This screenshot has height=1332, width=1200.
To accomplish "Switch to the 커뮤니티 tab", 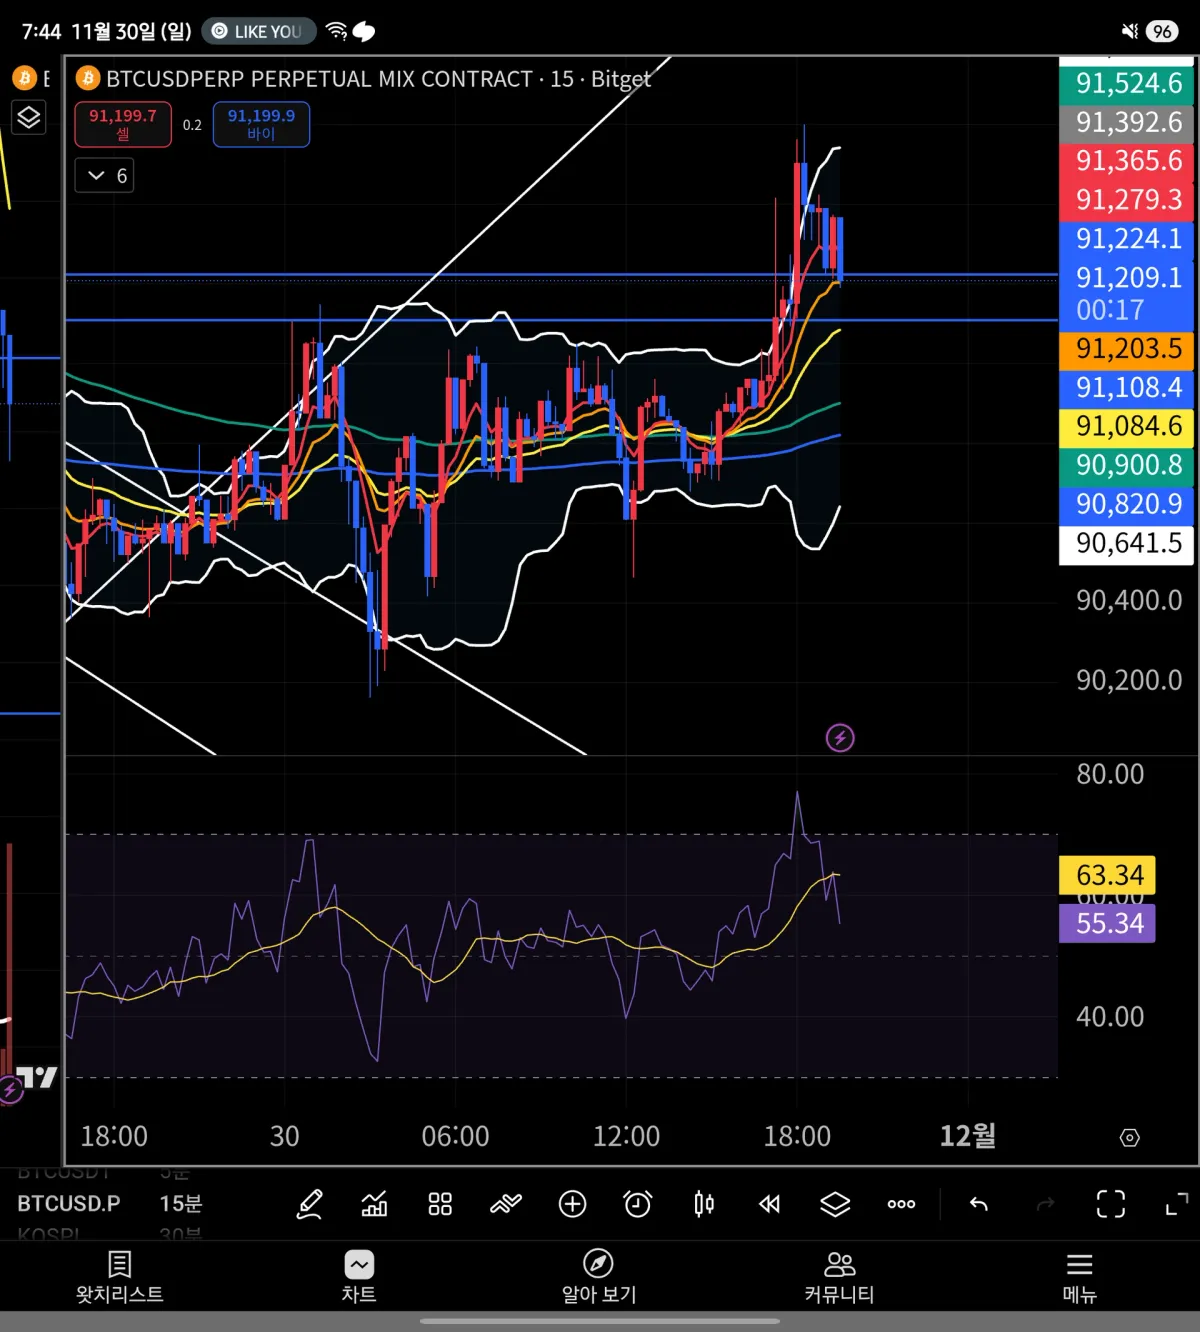I will (x=839, y=1277).
